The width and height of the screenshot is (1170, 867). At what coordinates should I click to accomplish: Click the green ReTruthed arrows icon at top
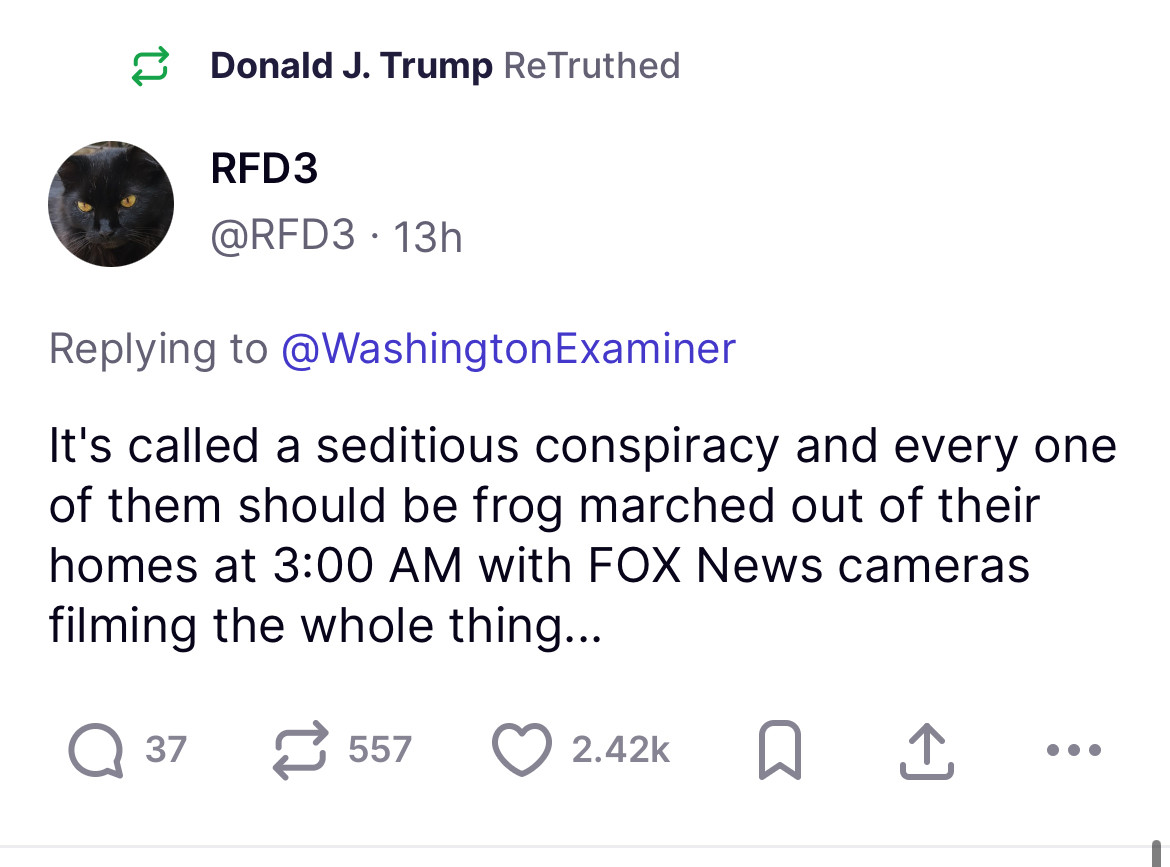point(150,67)
